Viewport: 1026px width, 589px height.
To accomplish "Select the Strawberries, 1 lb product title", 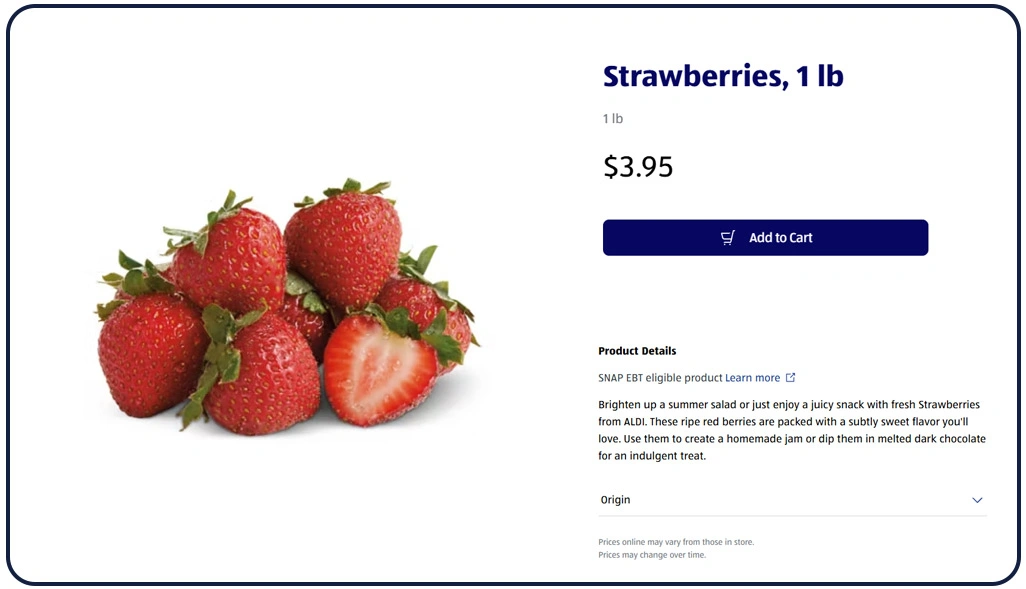I will (x=723, y=75).
